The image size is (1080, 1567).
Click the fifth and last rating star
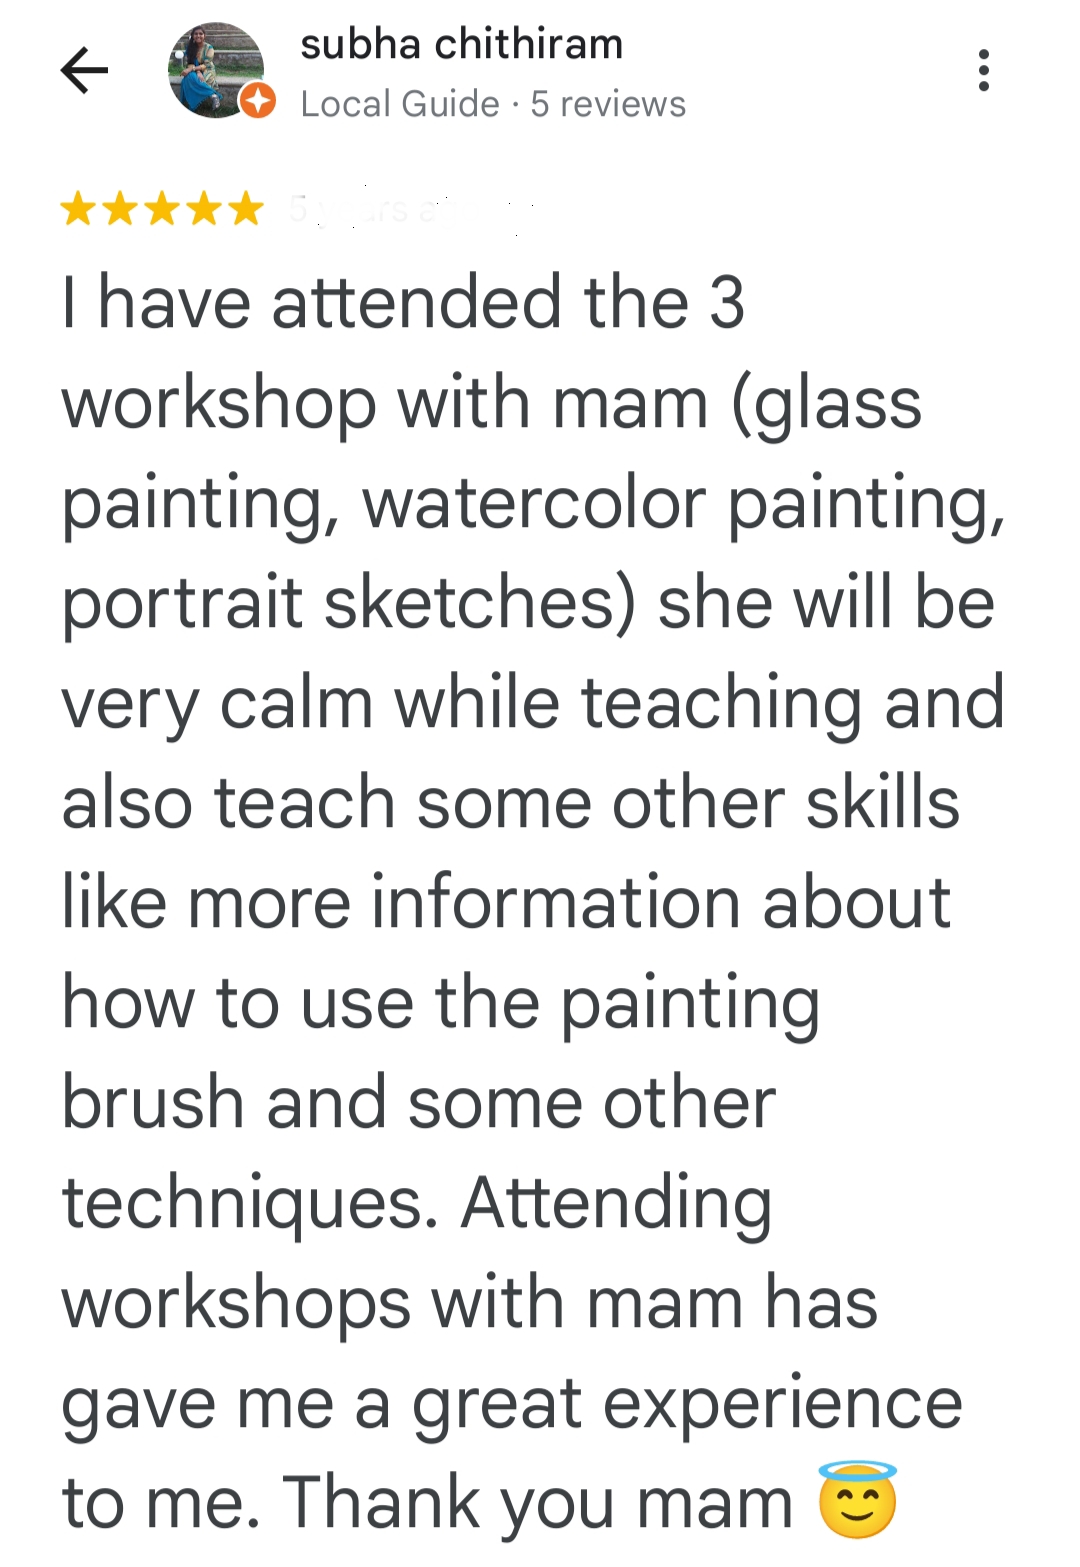(245, 210)
